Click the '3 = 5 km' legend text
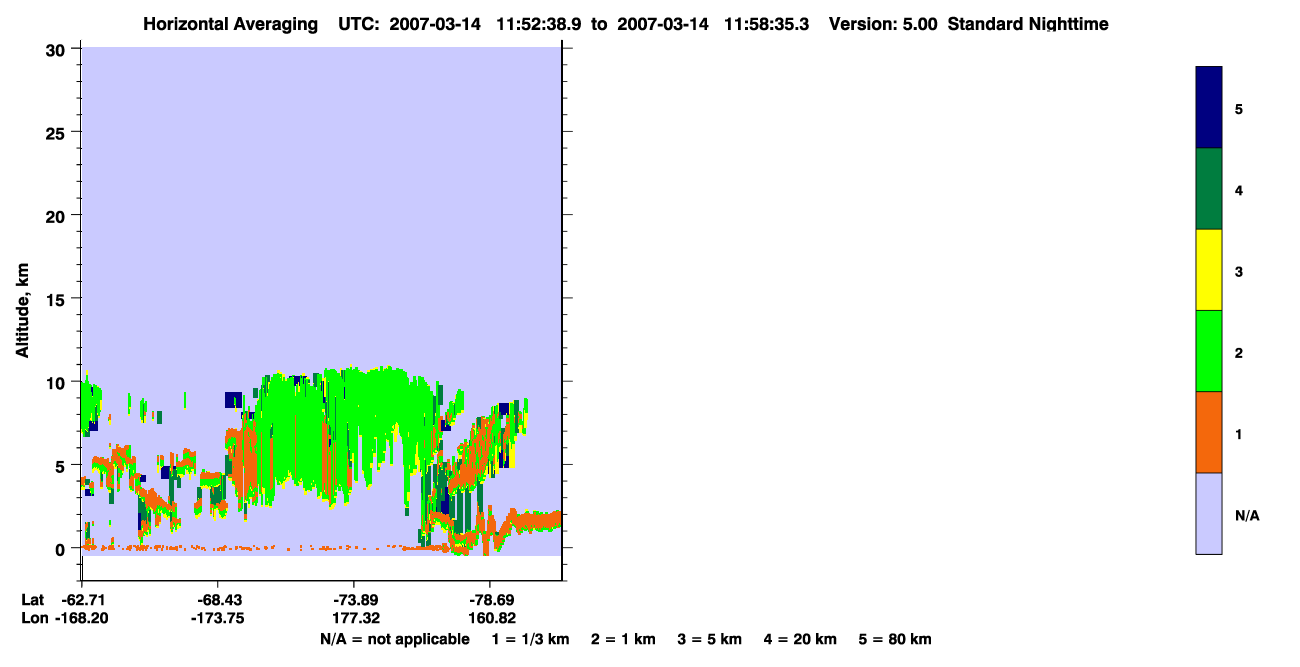 708,639
